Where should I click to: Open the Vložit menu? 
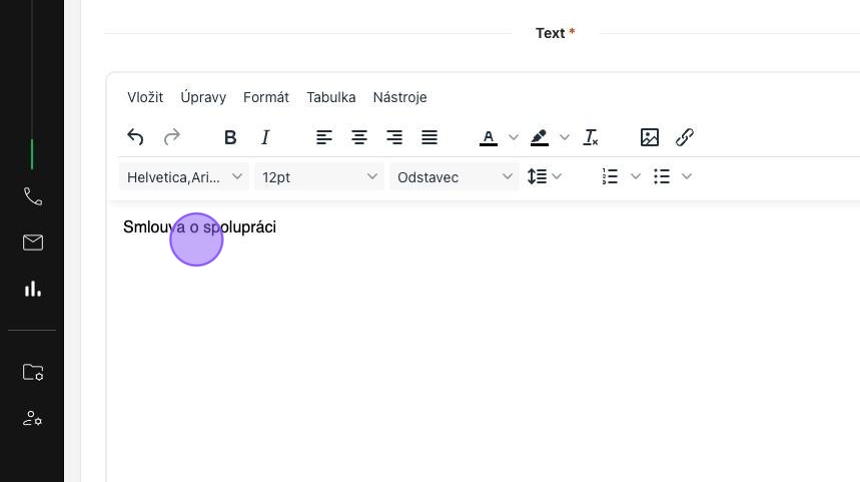coord(145,97)
